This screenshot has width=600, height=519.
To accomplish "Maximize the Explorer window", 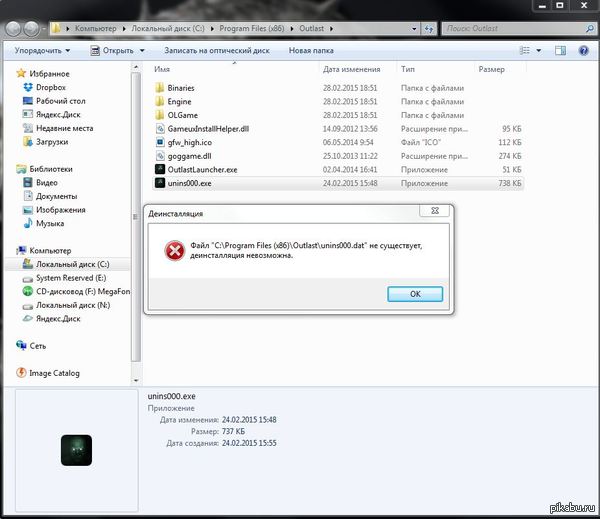I will coord(560,5).
